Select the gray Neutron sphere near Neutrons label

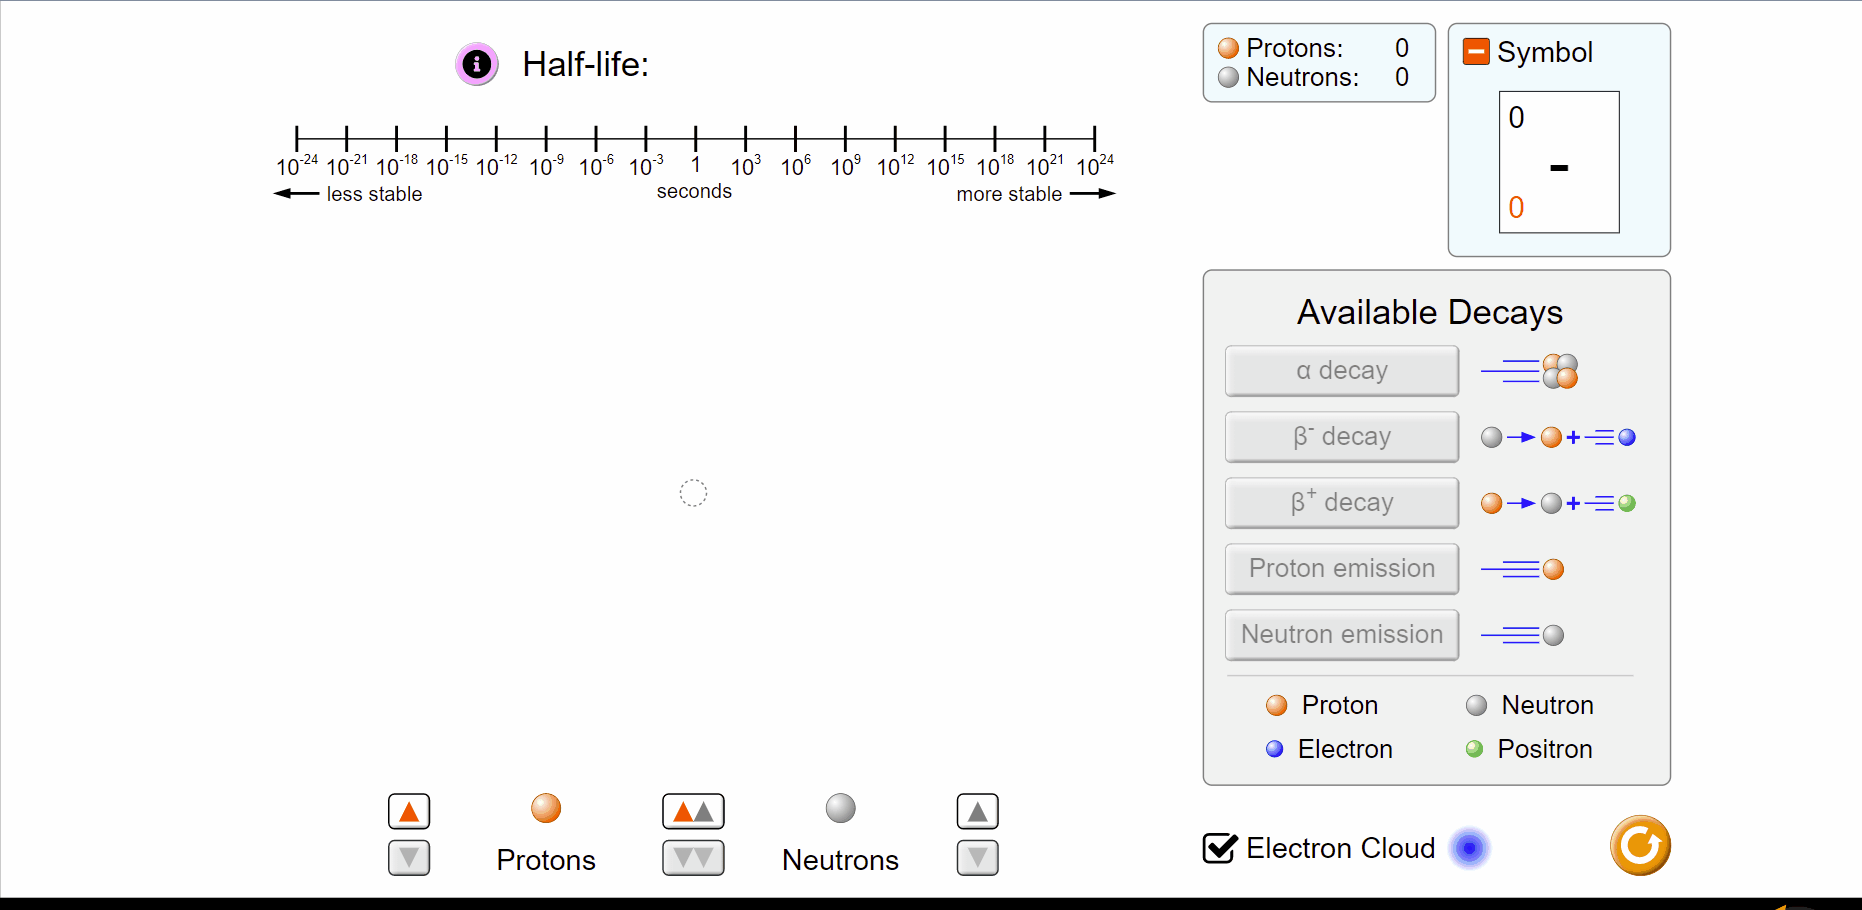[x=840, y=808]
